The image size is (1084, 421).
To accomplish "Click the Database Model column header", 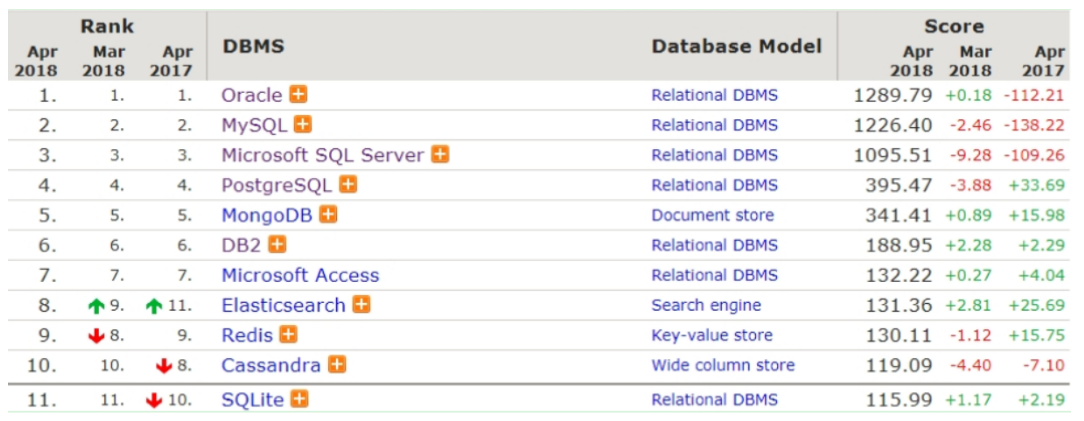I will pyautogui.click(x=737, y=46).
